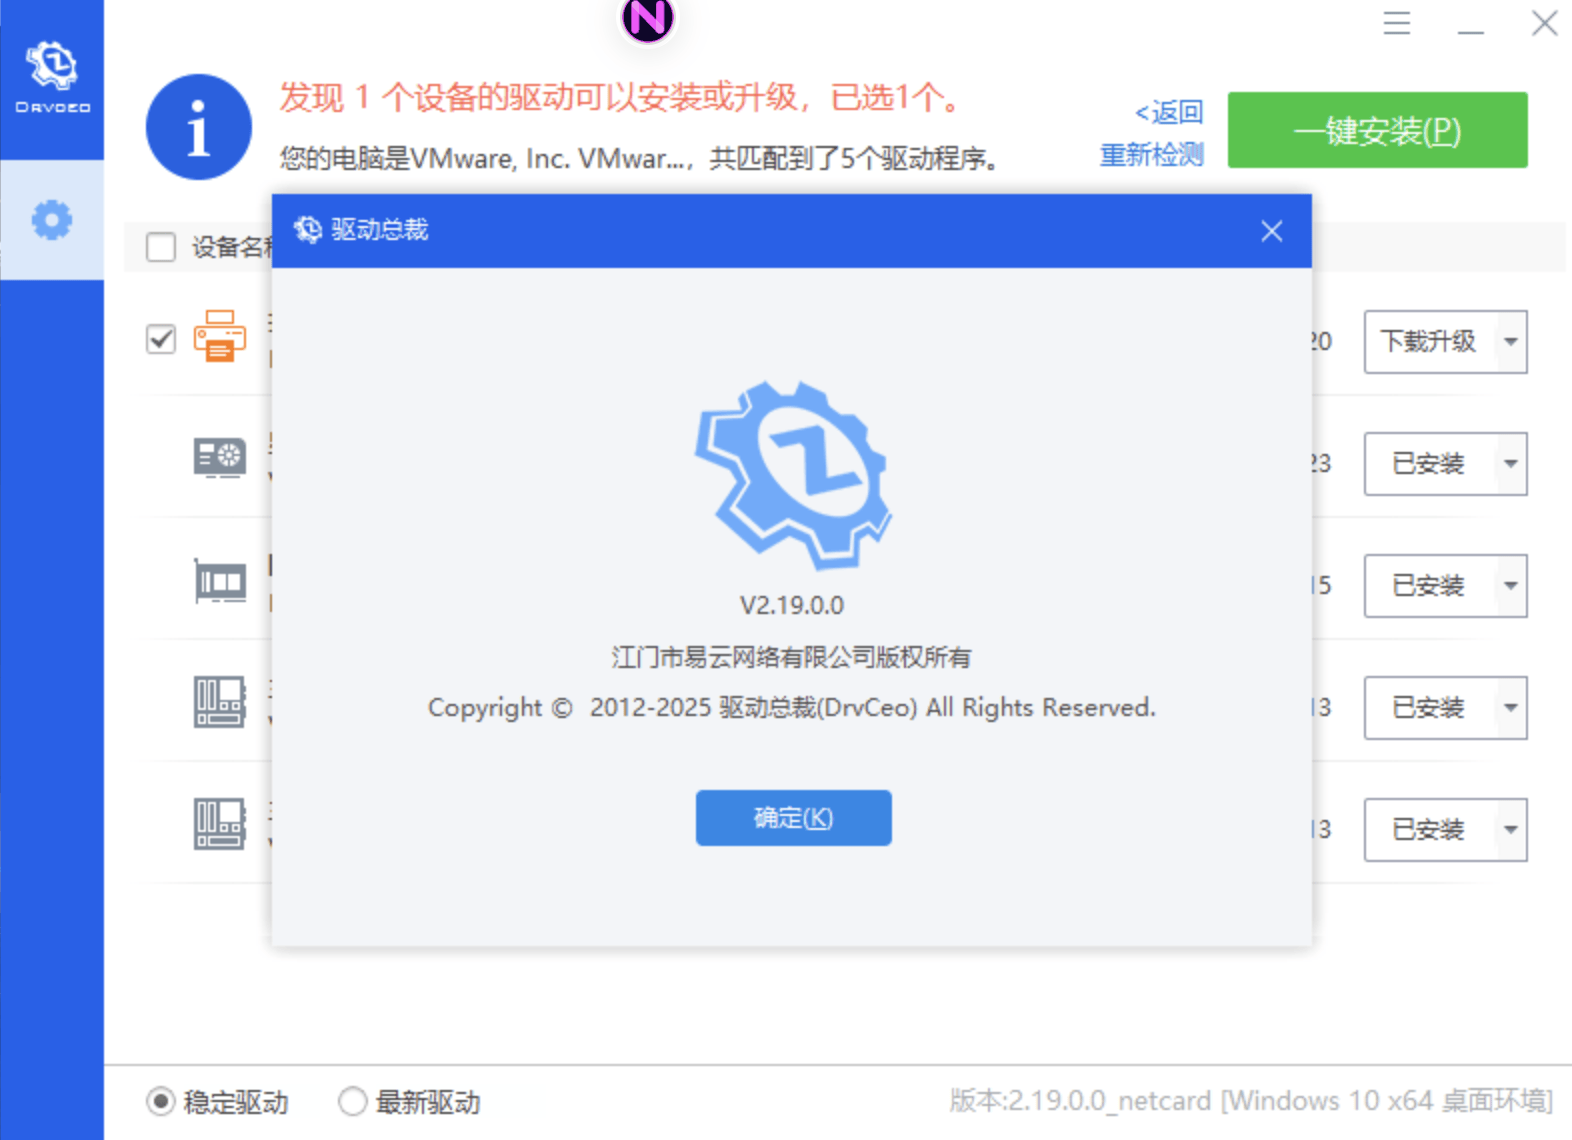
Task: Click the 重新检测 link
Action: tap(1151, 155)
